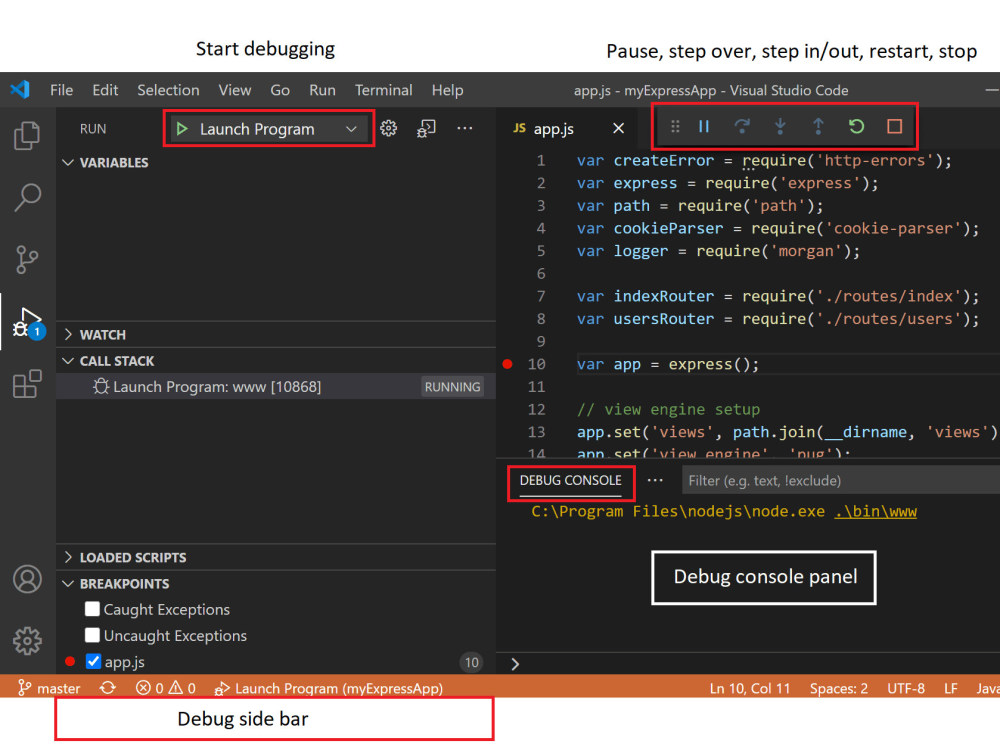1000x750 pixels.
Task: Click the indexRouter variable on line 7
Action: (x=663, y=296)
